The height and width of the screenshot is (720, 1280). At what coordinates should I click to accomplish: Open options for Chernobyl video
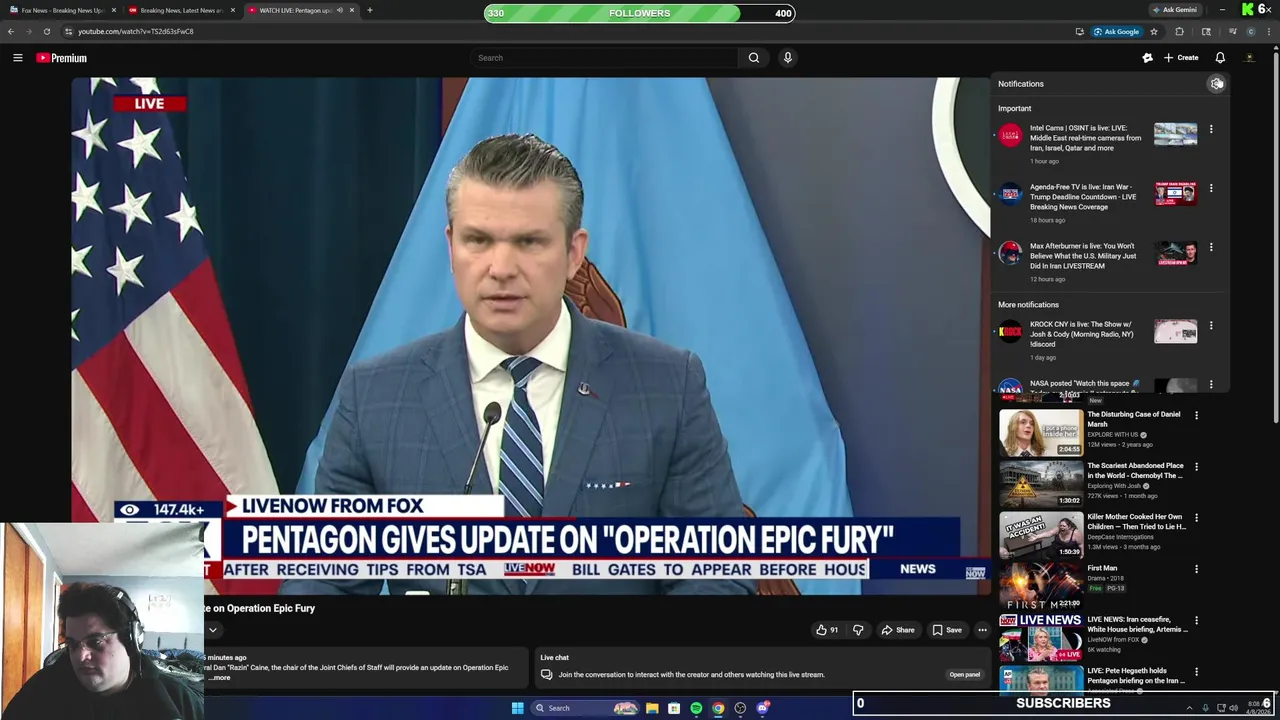click(1196, 466)
